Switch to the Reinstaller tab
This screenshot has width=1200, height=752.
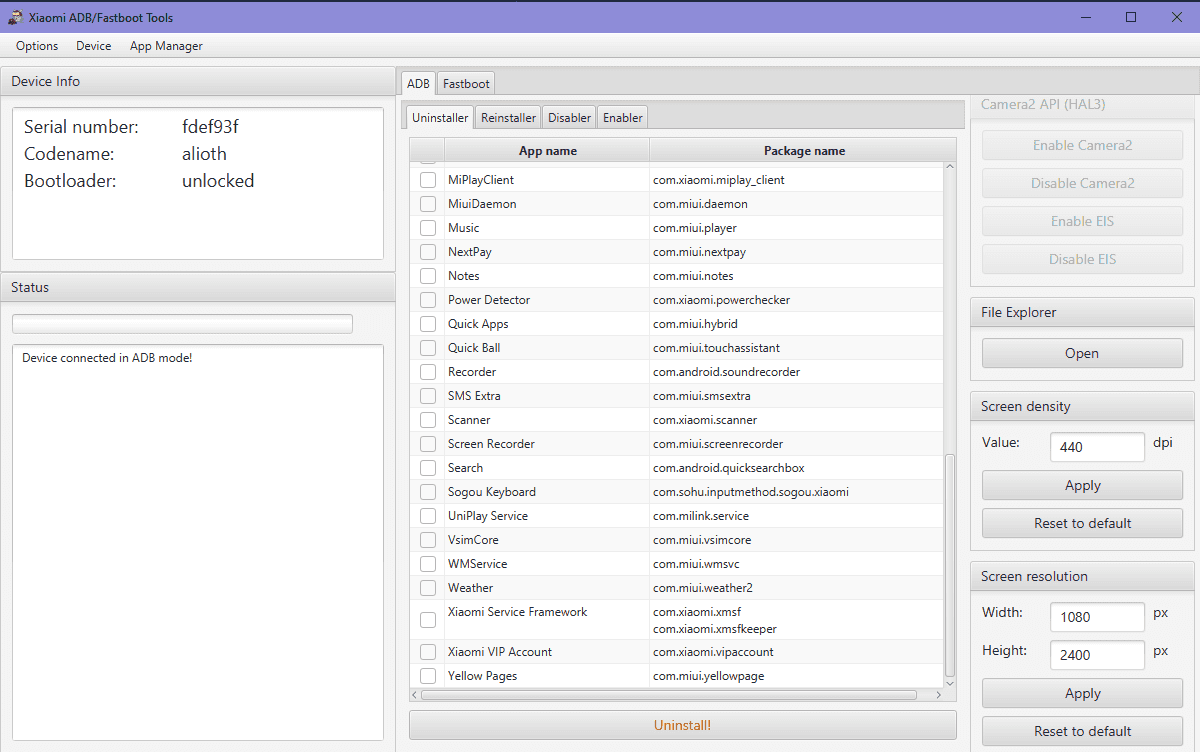coord(508,118)
